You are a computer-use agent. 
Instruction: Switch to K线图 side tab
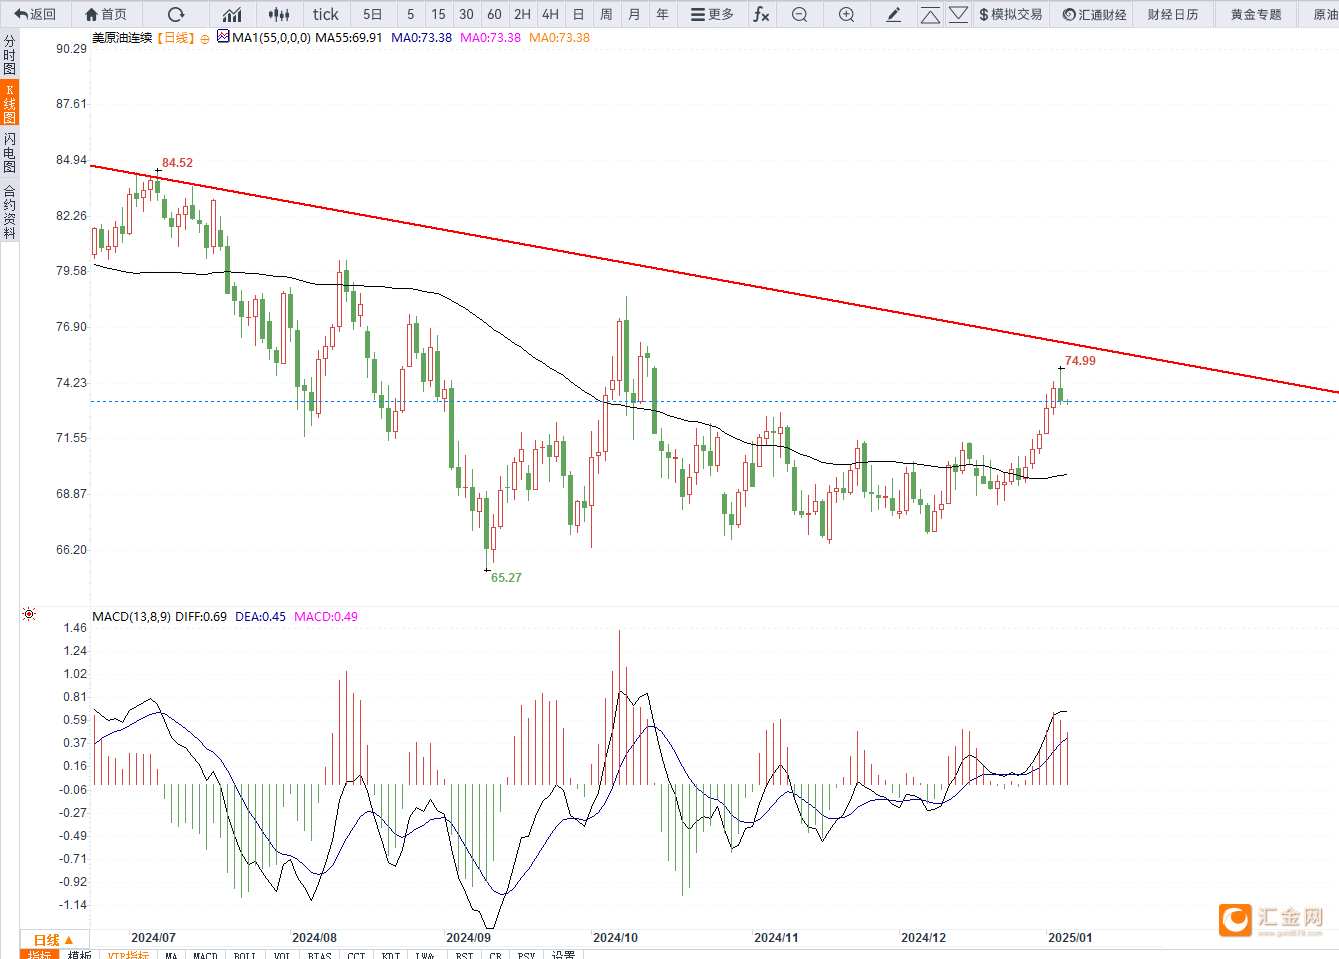[9, 103]
